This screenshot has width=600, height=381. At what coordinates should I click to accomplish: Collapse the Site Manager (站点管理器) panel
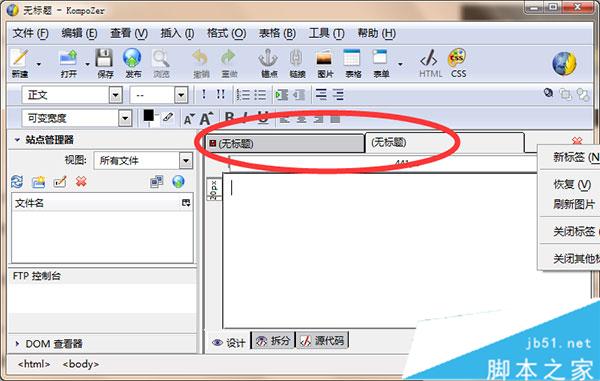[17, 140]
